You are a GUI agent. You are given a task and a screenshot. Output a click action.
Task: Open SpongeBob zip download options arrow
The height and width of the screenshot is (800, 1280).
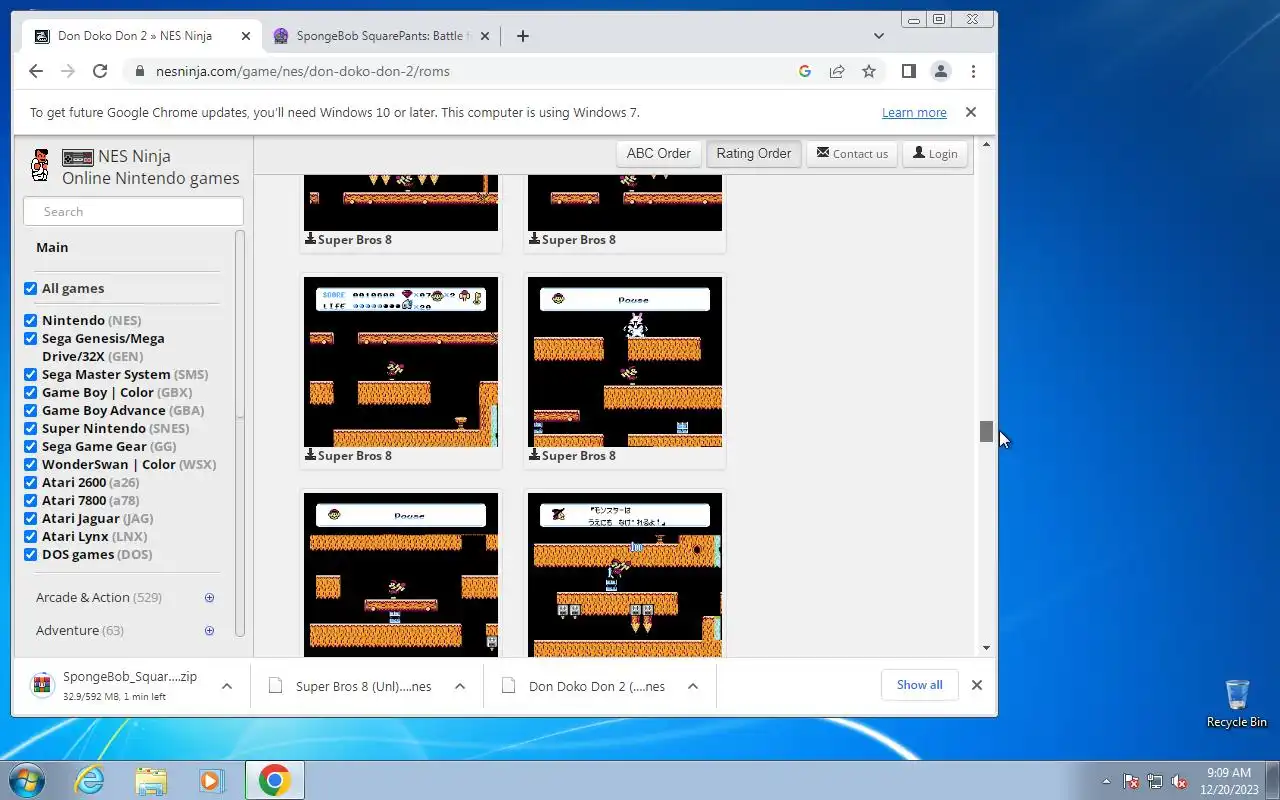[227, 686]
